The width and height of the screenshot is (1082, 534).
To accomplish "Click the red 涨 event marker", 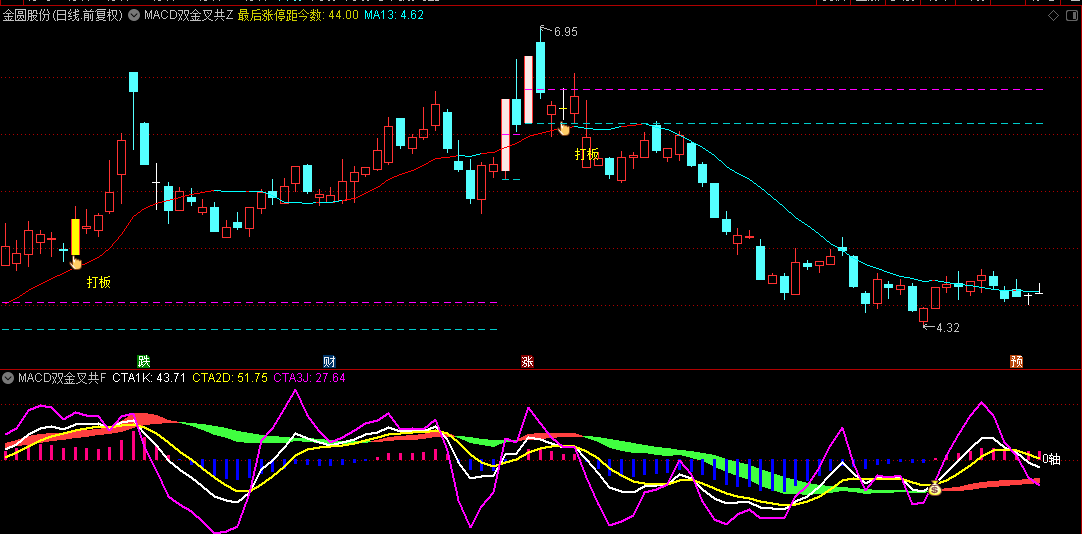I will click(x=527, y=361).
